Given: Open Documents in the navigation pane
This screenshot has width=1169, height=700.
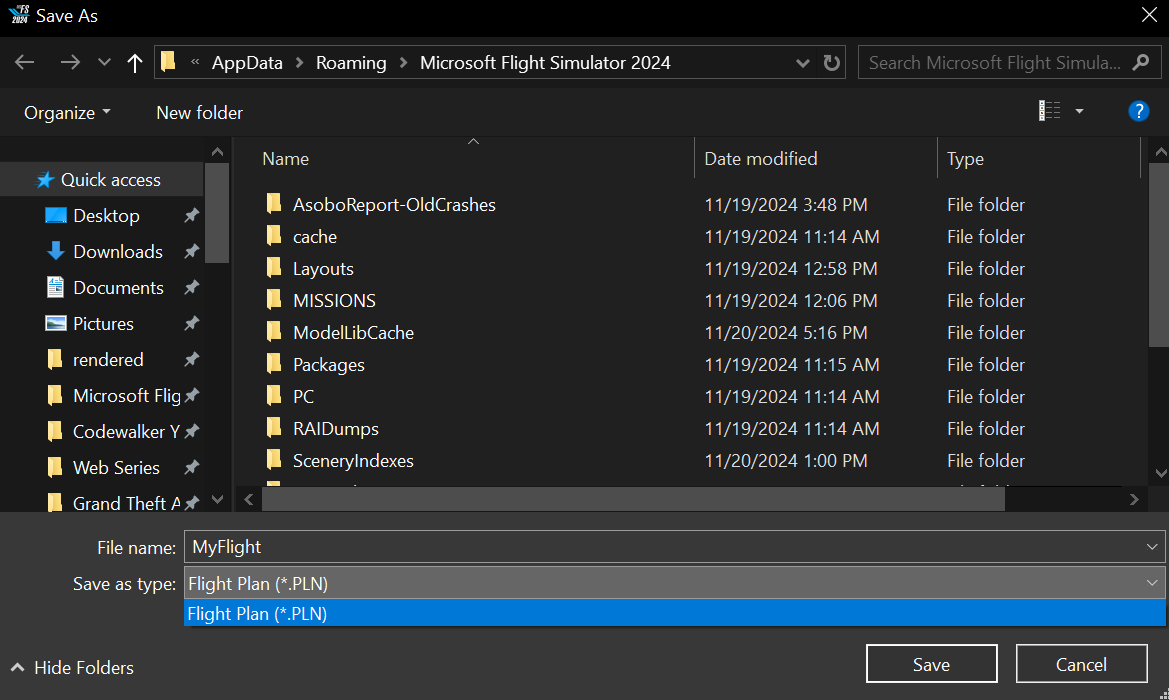Looking at the screenshot, I should point(118,288).
